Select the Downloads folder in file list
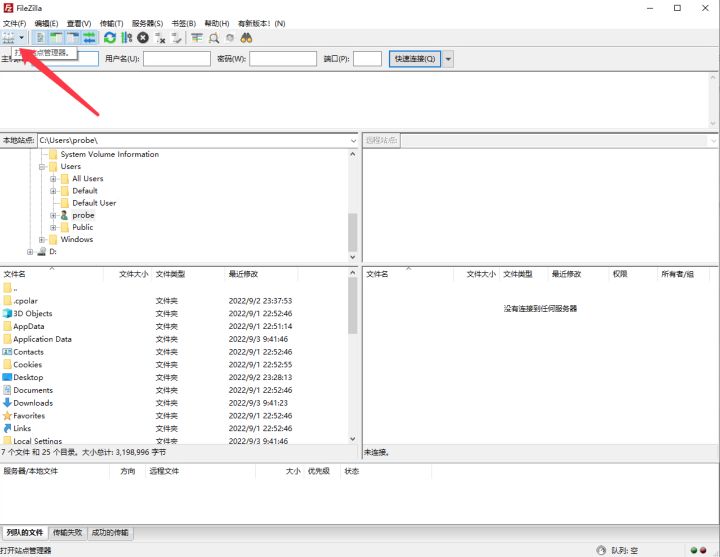This screenshot has height=557, width=720. (32, 403)
